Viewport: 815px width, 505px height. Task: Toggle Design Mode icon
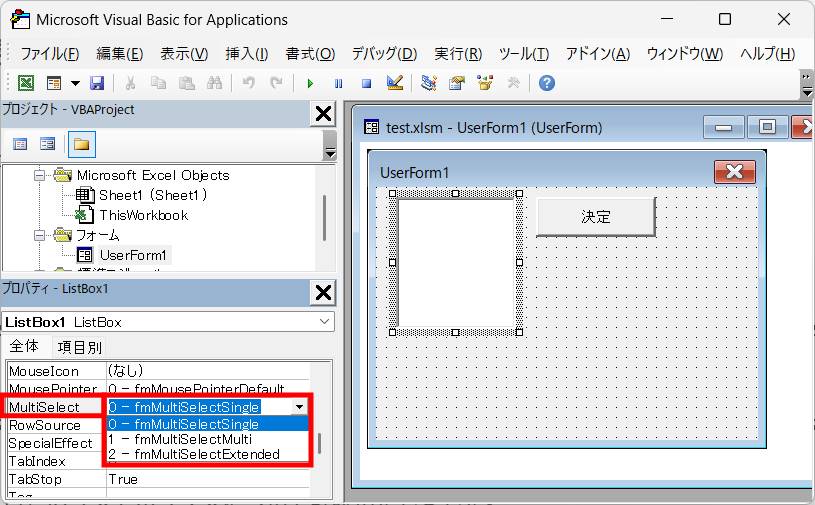click(395, 83)
